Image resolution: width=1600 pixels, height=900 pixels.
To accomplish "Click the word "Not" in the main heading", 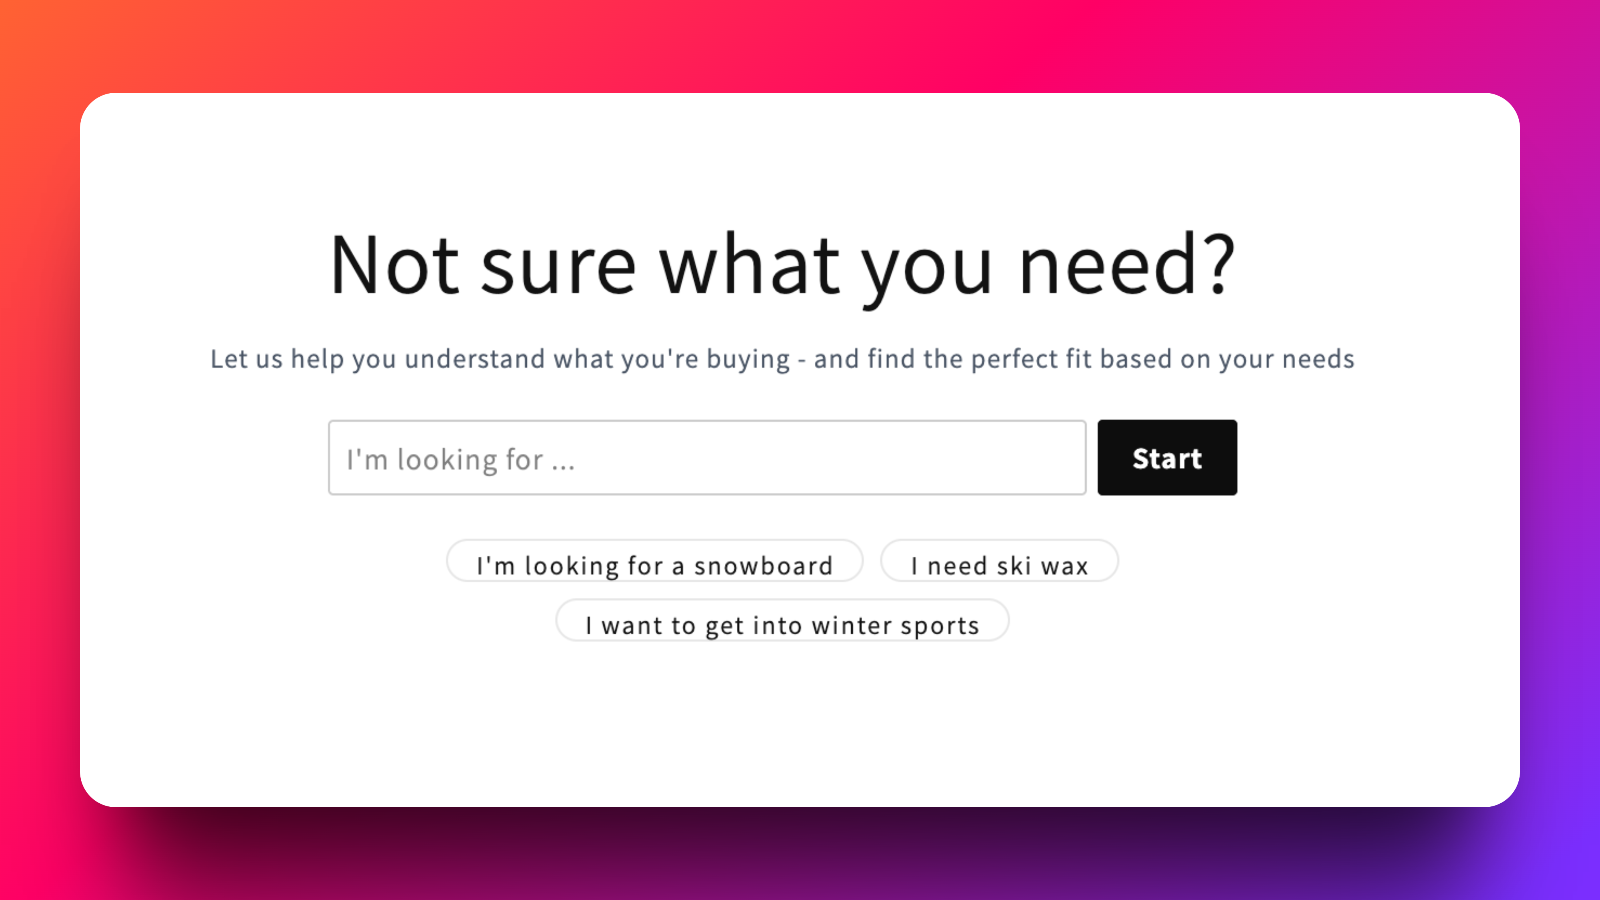I will pos(394,265).
